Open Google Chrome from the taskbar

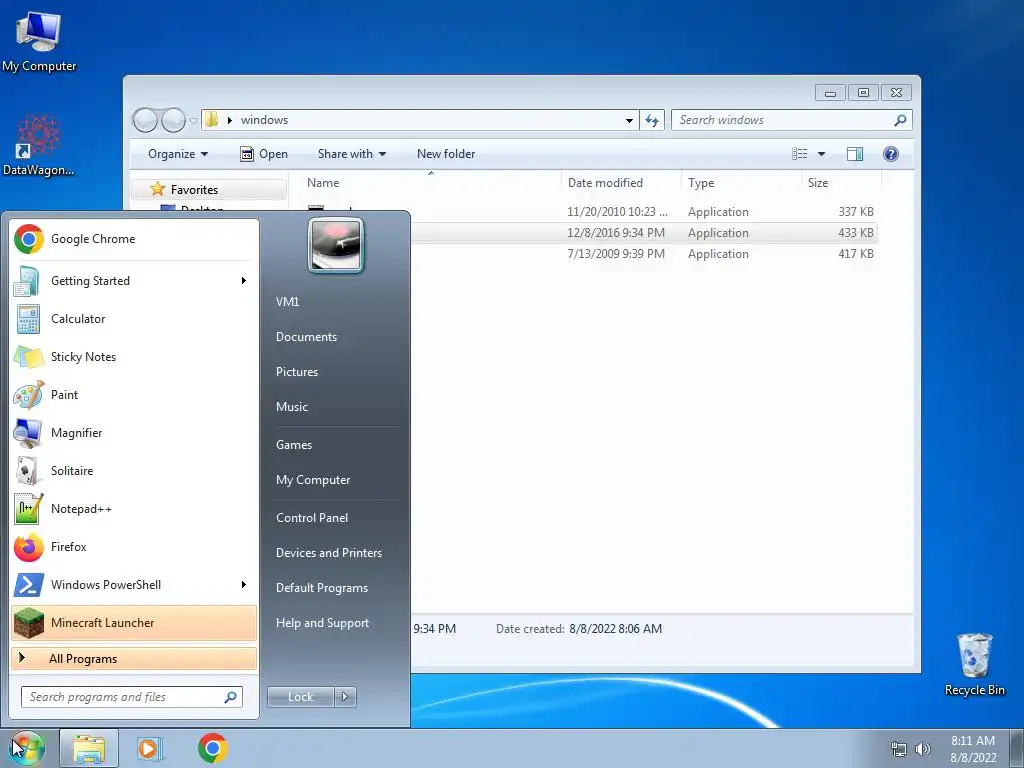212,748
